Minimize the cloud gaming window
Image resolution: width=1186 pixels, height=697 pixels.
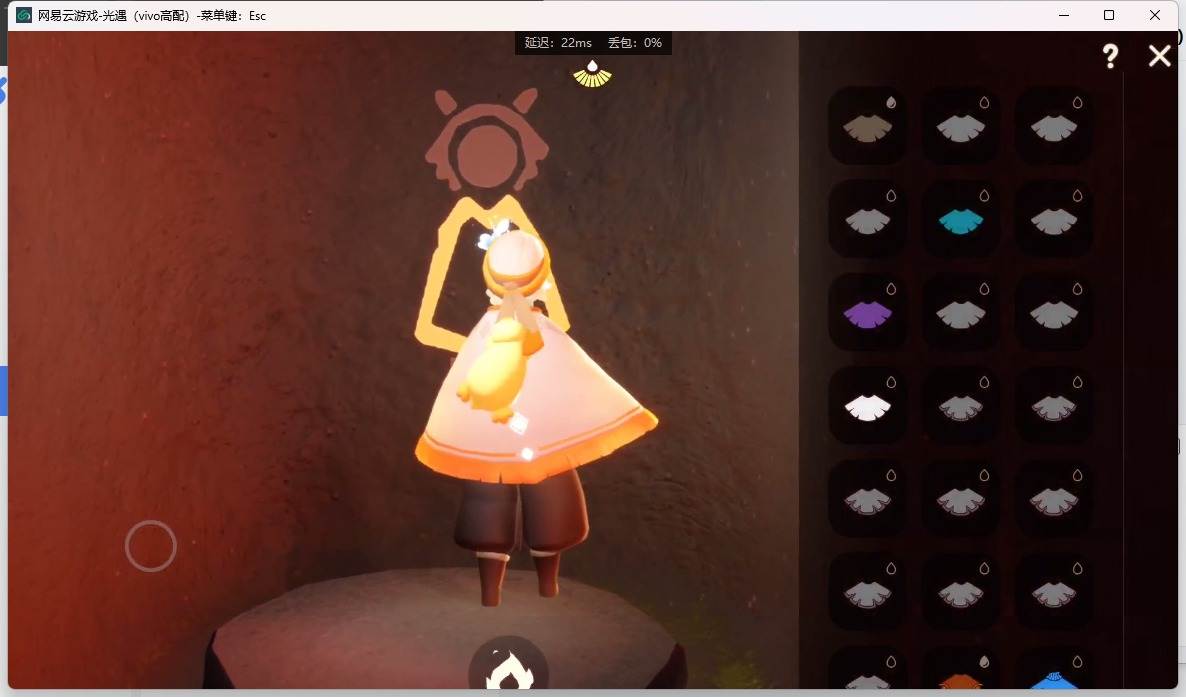1064,15
